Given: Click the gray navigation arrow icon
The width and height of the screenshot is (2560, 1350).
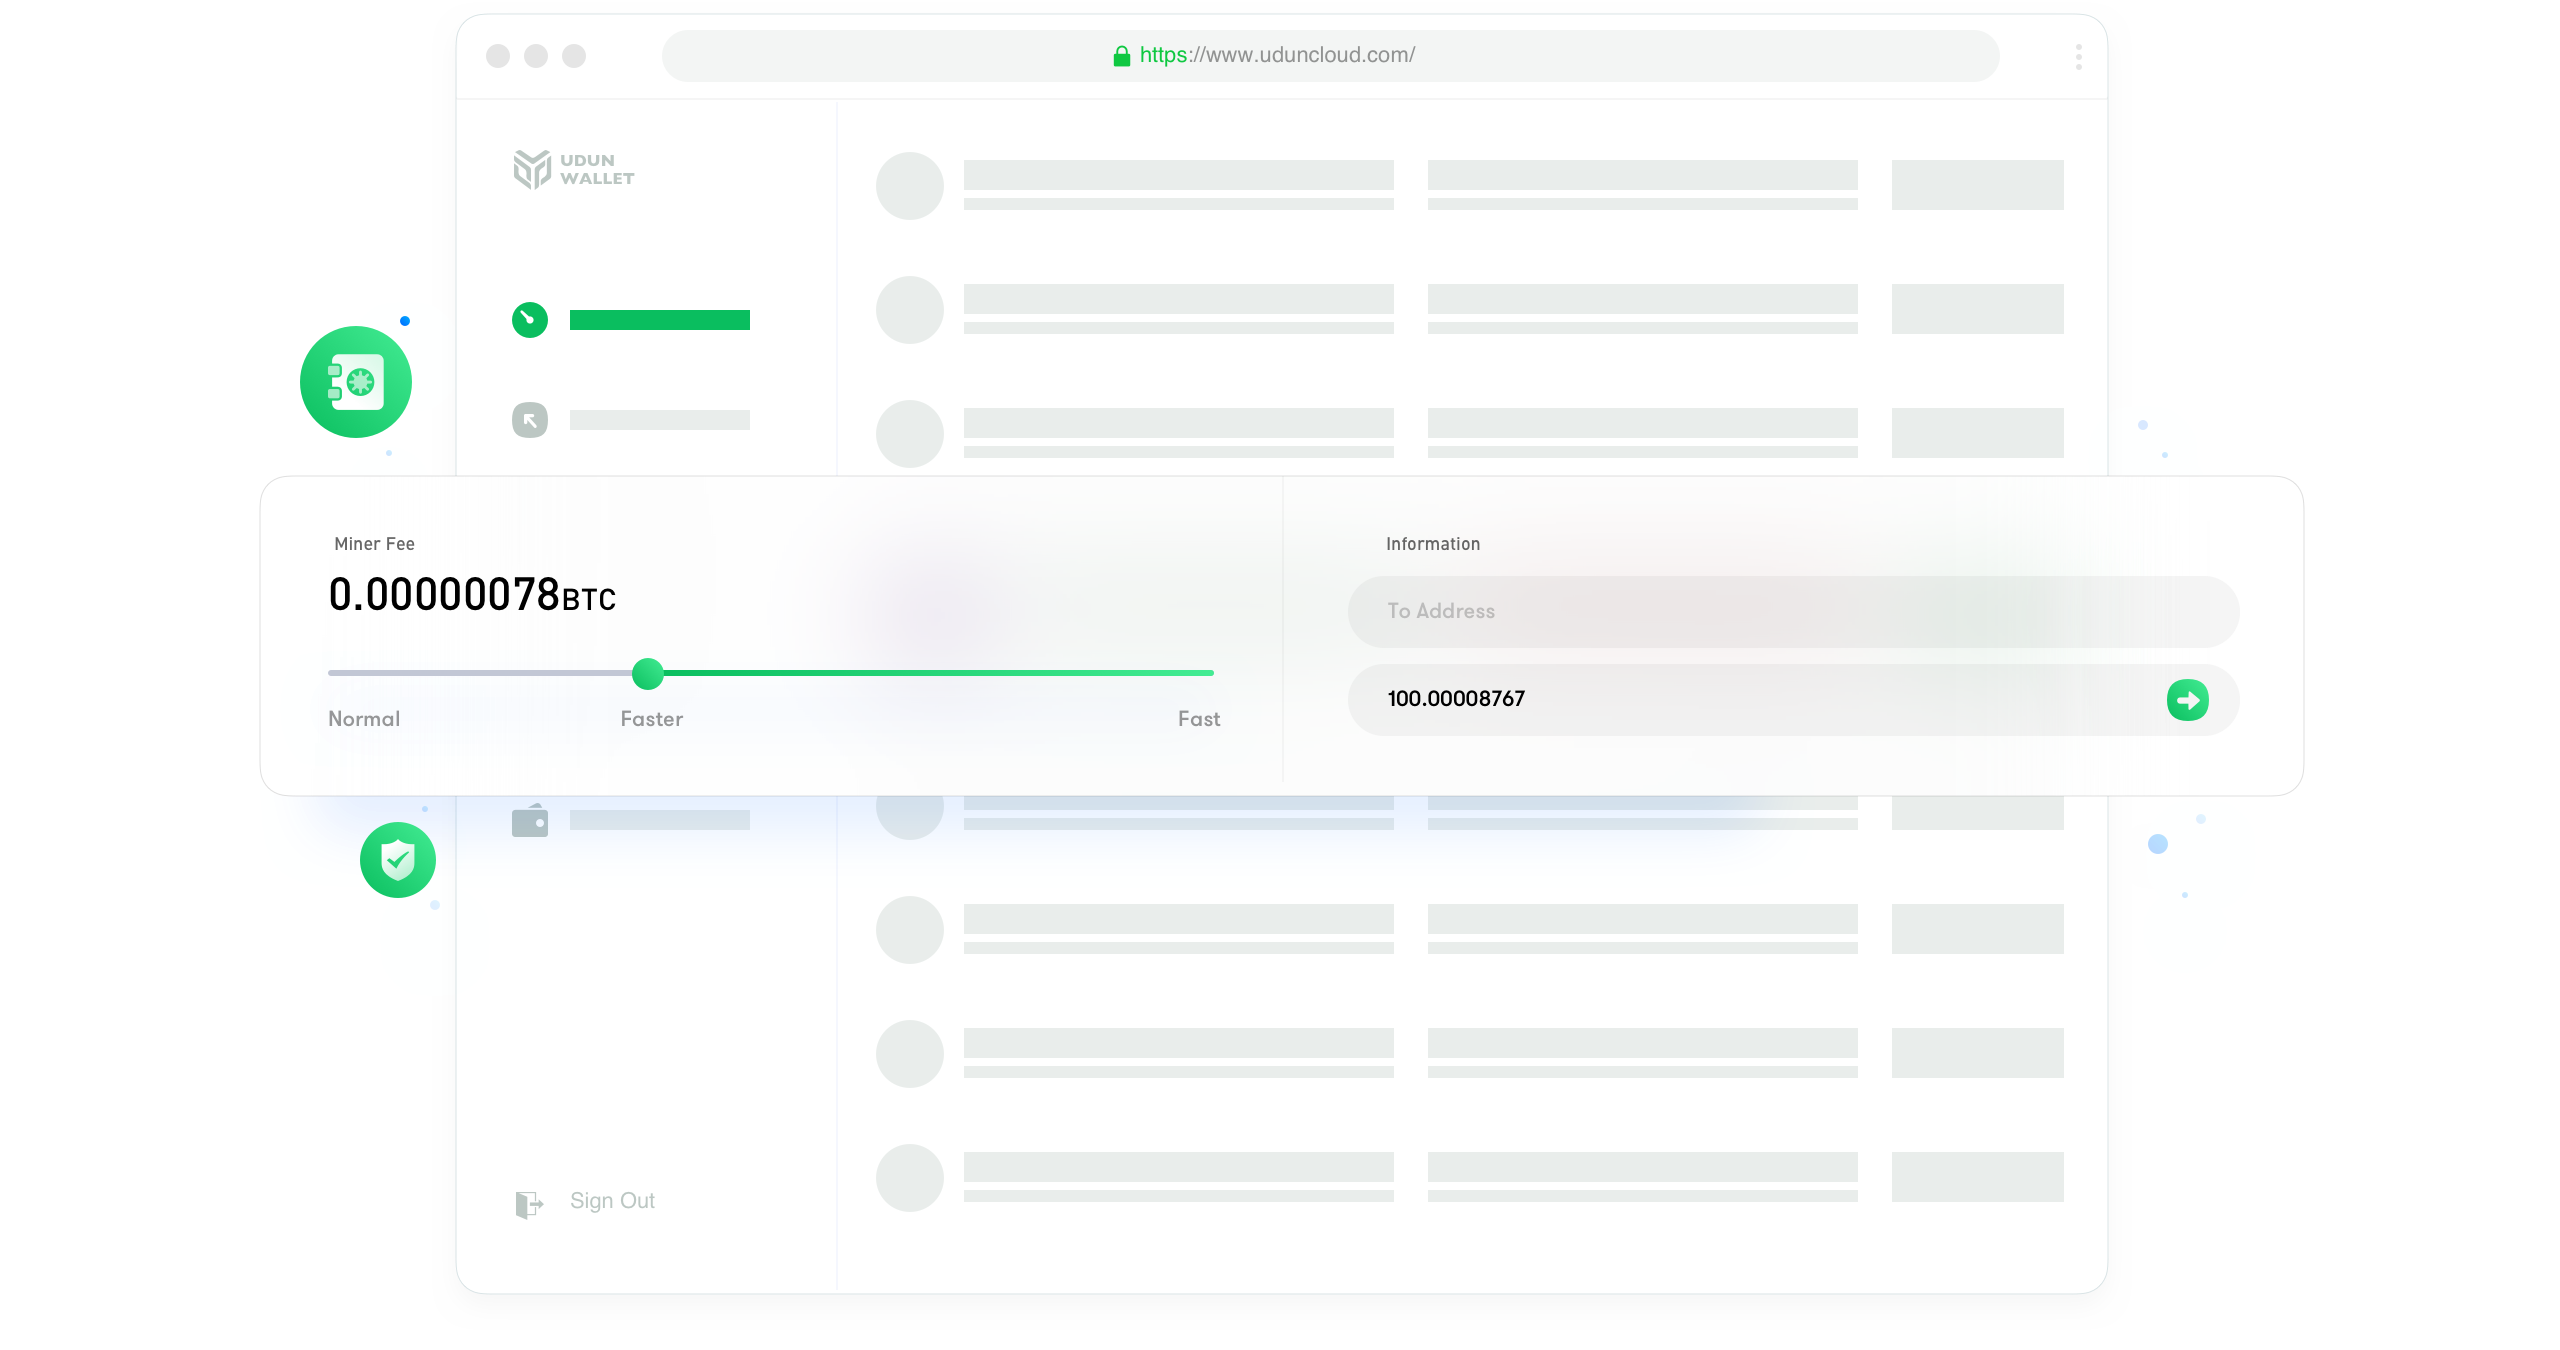Looking at the screenshot, I should [530, 418].
